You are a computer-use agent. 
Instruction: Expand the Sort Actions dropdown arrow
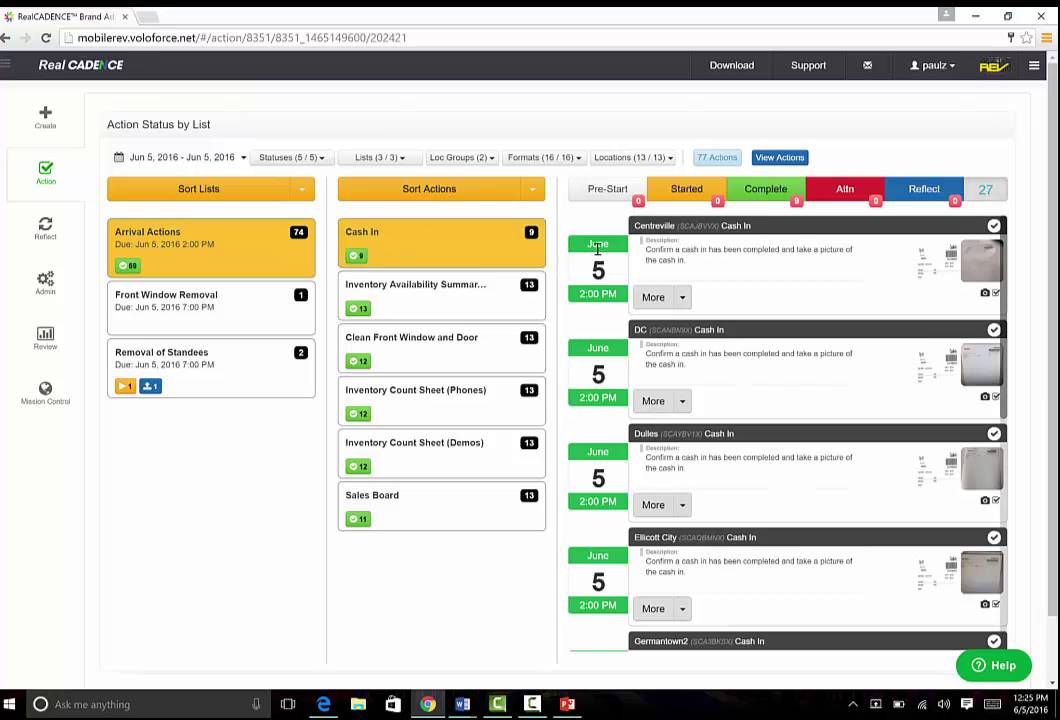(x=533, y=189)
